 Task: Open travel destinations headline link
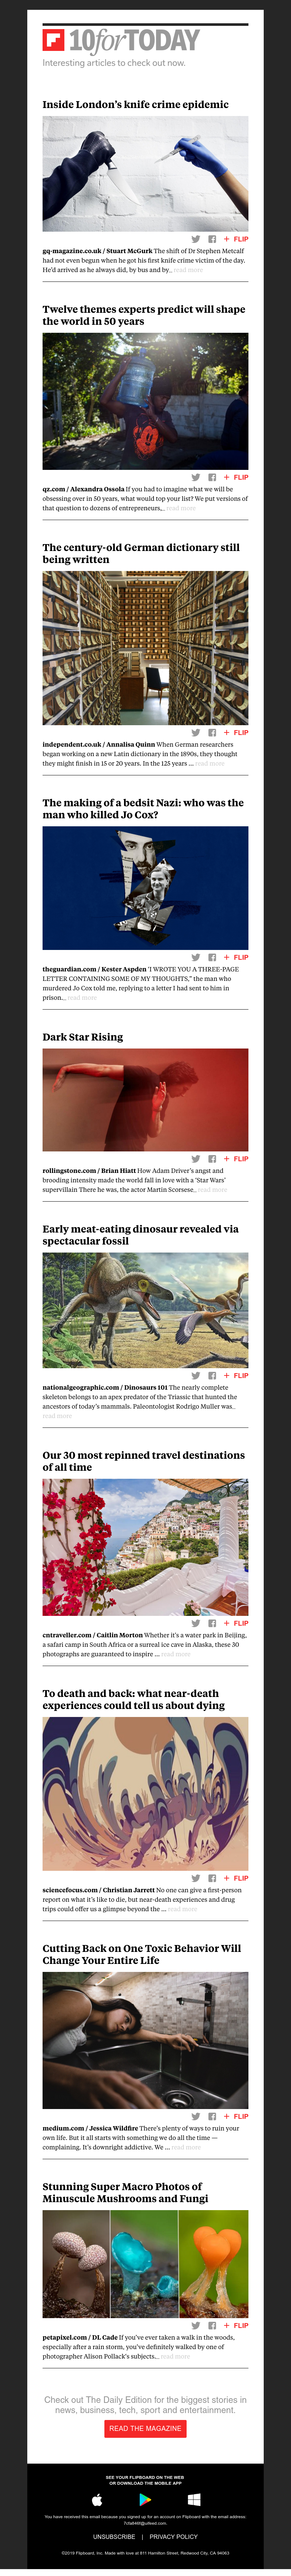(x=143, y=1461)
